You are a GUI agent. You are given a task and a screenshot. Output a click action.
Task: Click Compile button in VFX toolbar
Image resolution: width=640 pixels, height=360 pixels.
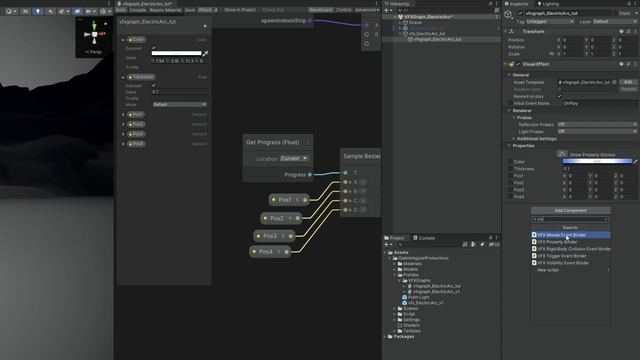pyautogui.click(x=138, y=10)
